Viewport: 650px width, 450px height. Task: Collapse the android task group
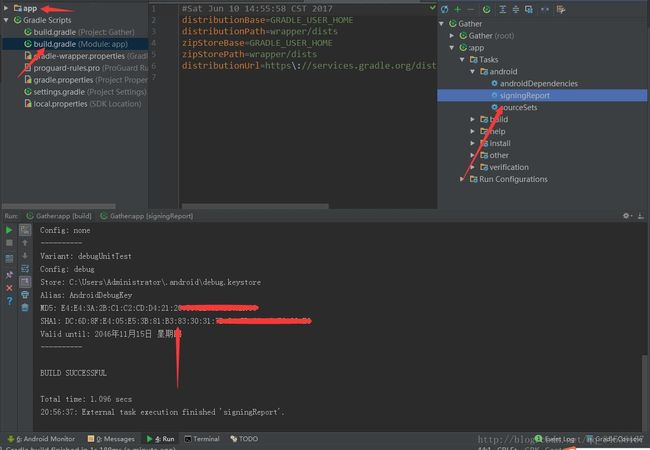[473, 72]
